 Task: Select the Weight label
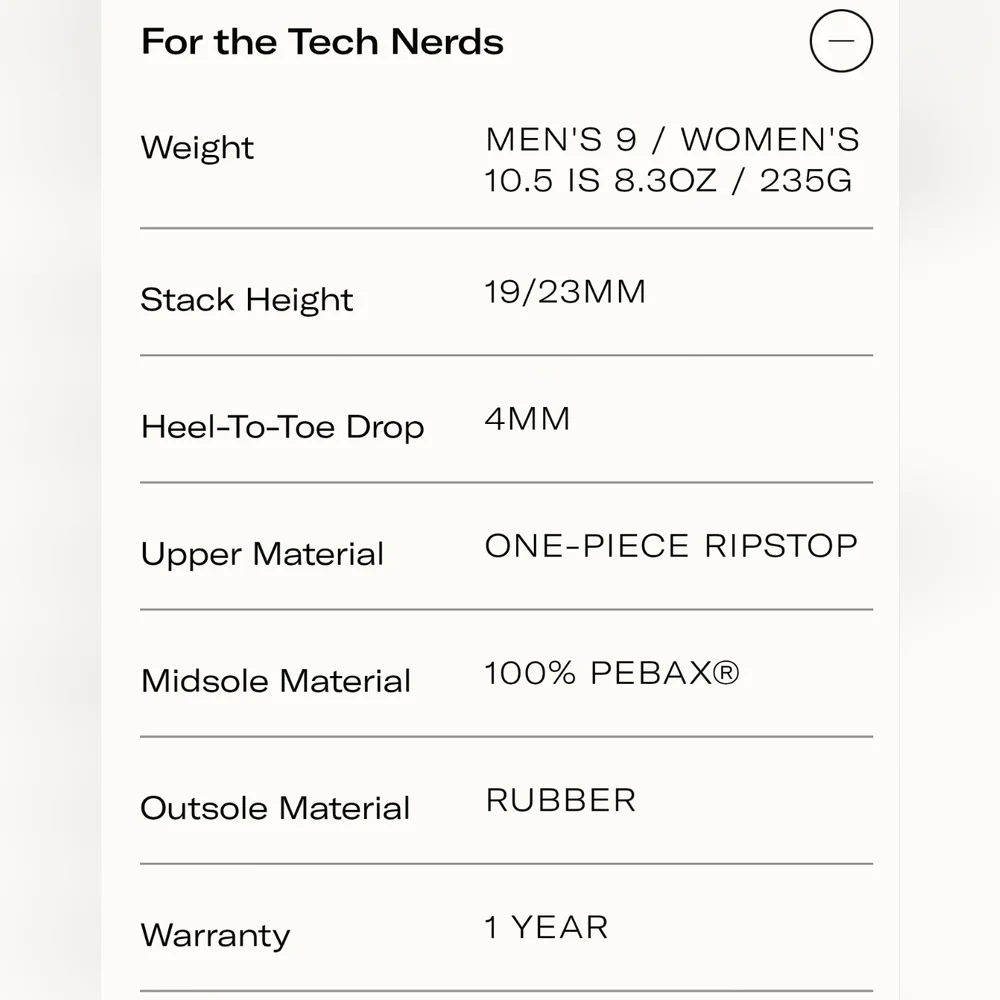[197, 148]
